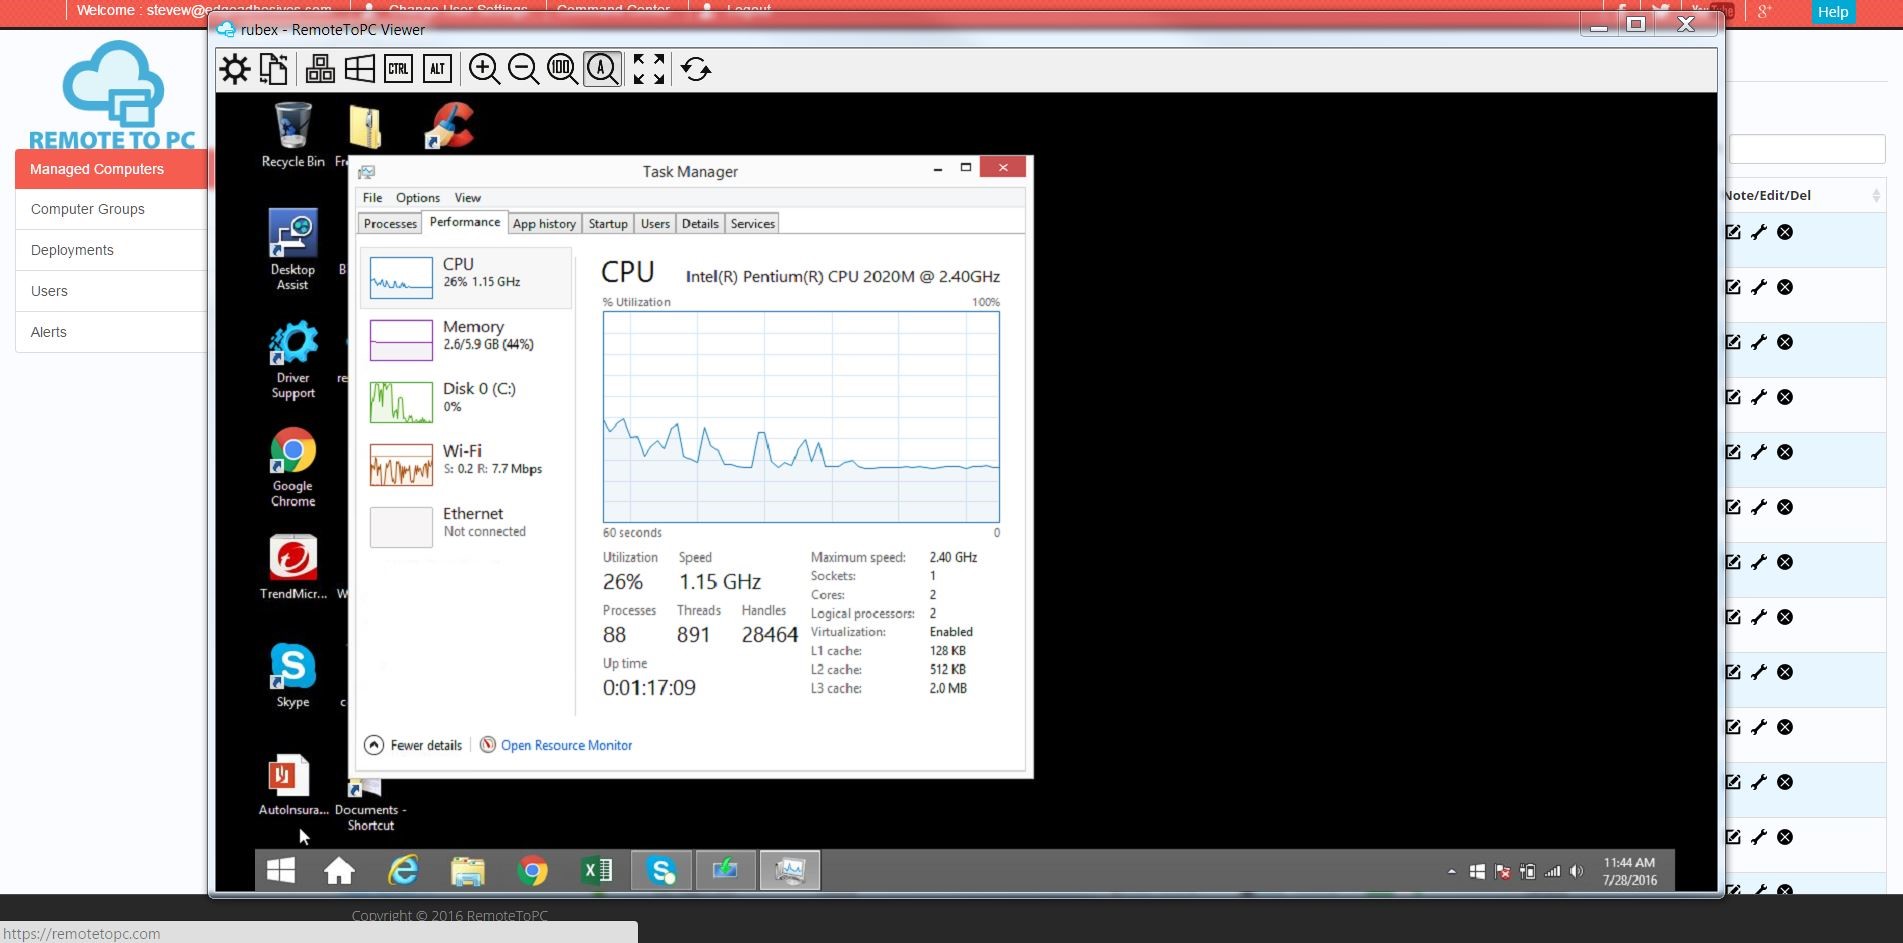
Task: Collapse Task Manager with Fewer details
Action: [x=414, y=745]
